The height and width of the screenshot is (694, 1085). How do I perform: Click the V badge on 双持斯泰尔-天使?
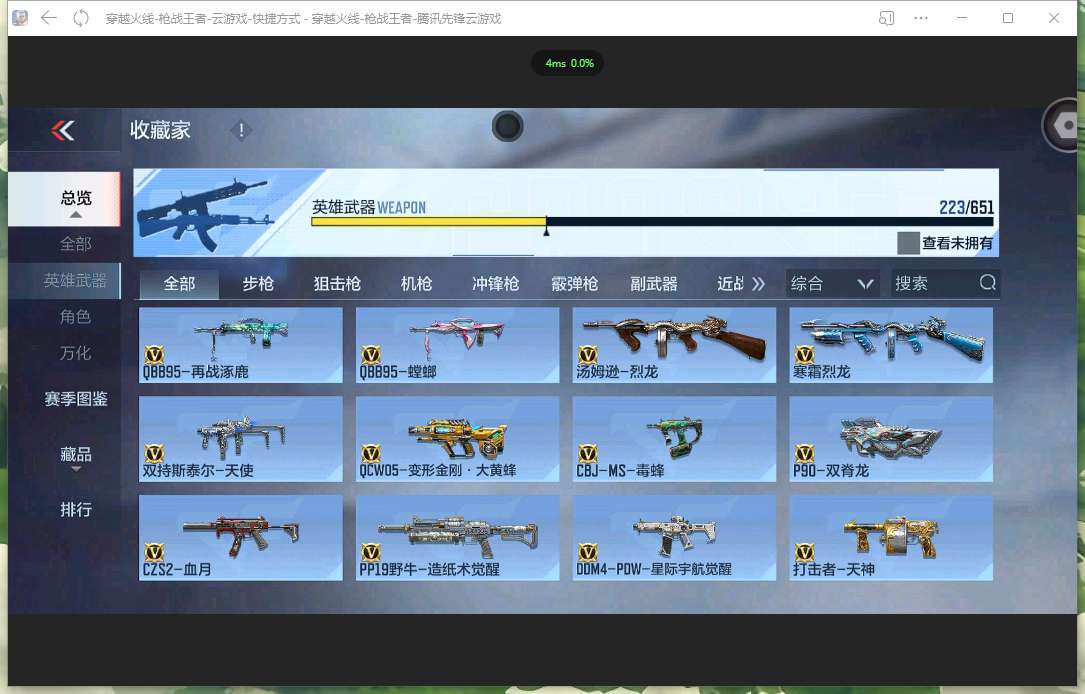pos(154,453)
